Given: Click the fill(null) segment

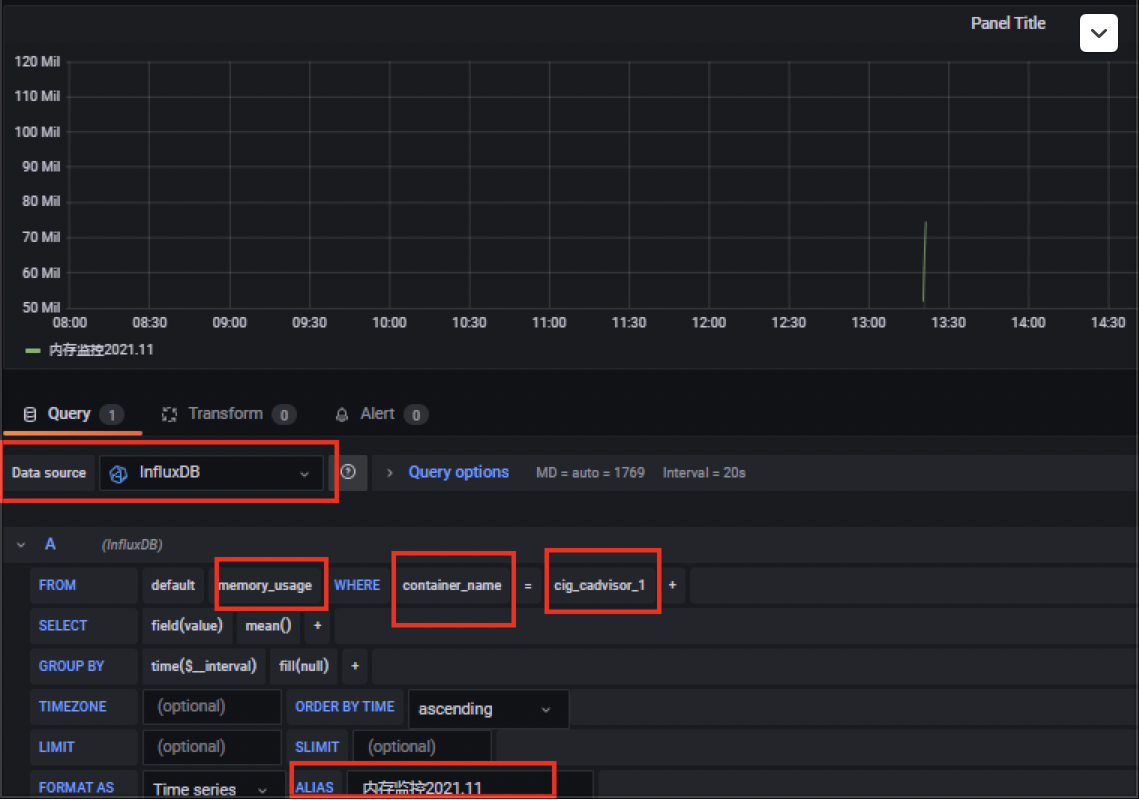Looking at the screenshot, I should click(x=304, y=666).
